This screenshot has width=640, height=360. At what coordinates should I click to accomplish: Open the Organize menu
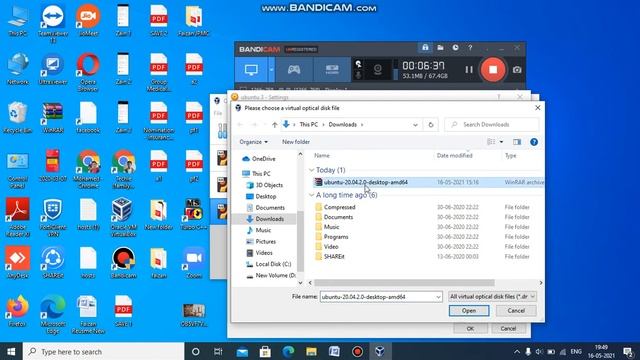pos(253,142)
